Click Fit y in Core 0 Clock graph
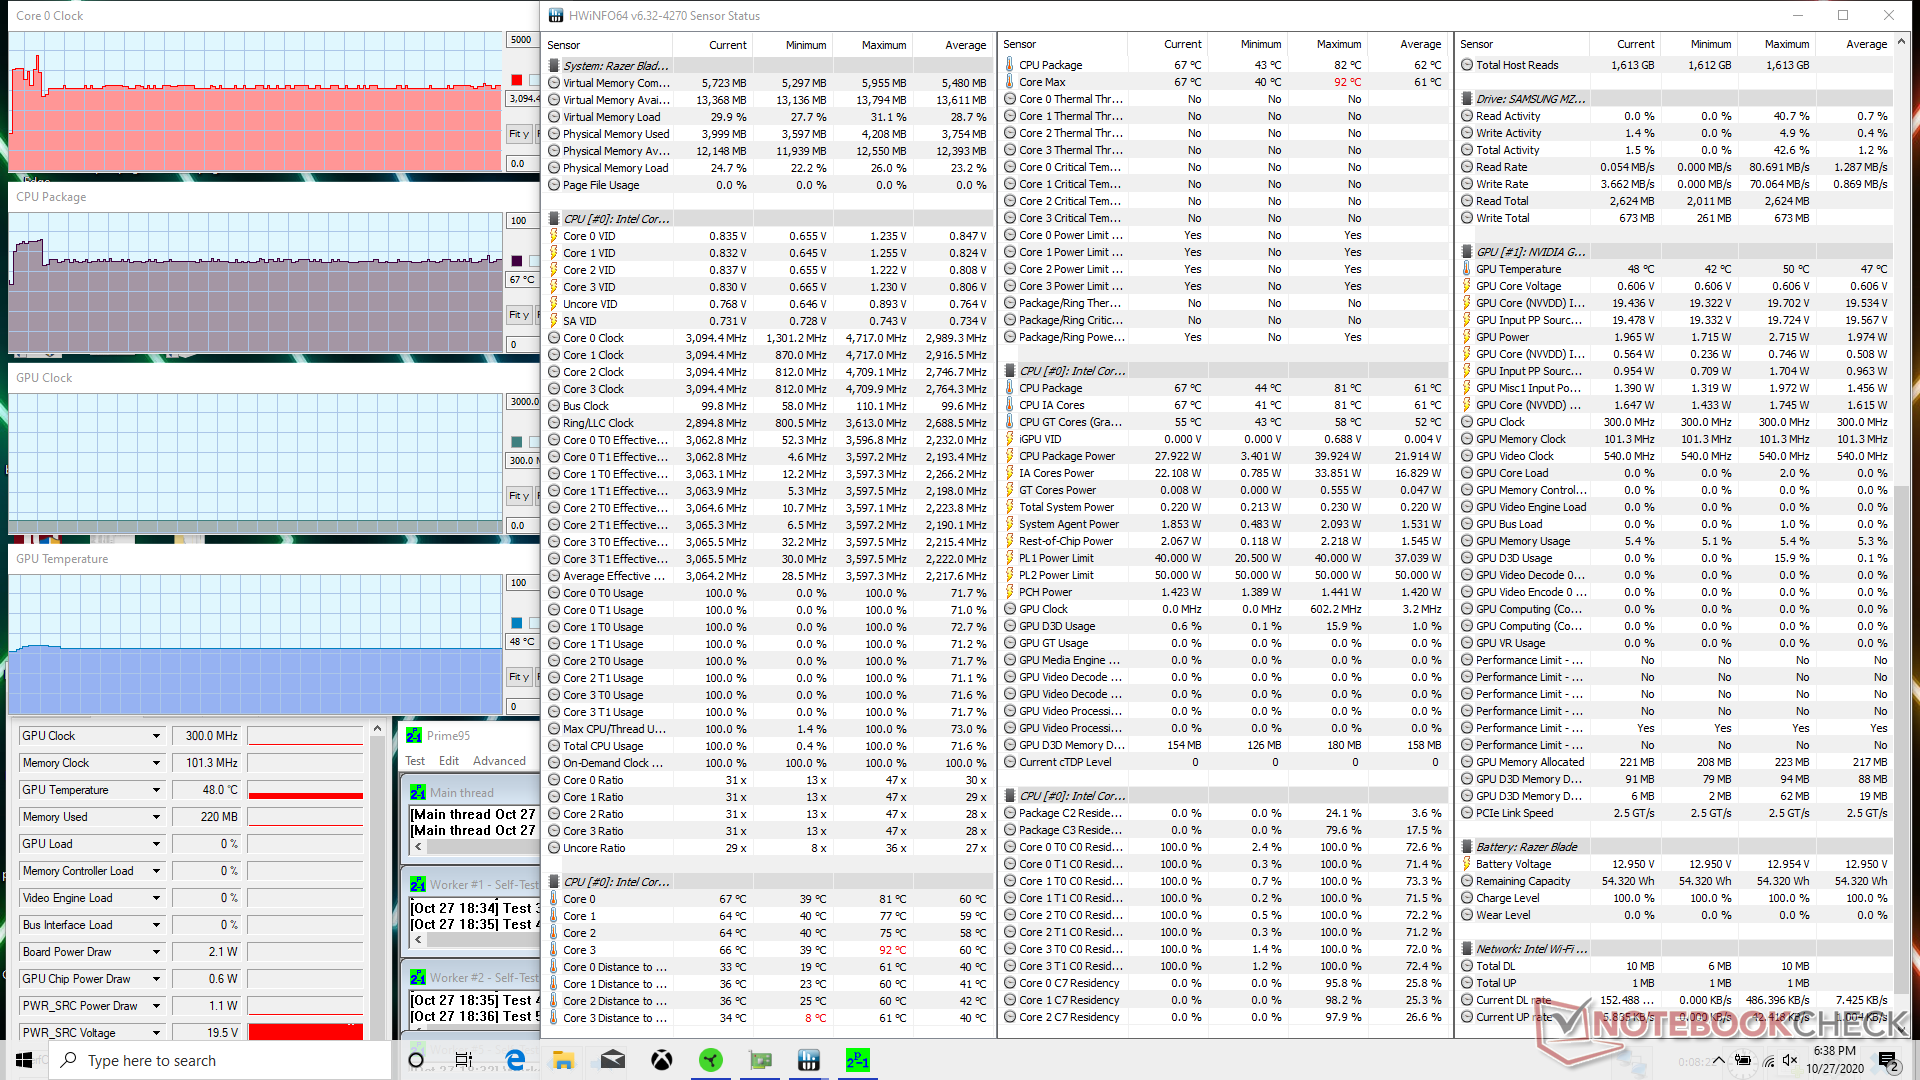1920x1080 pixels. [518, 134]
